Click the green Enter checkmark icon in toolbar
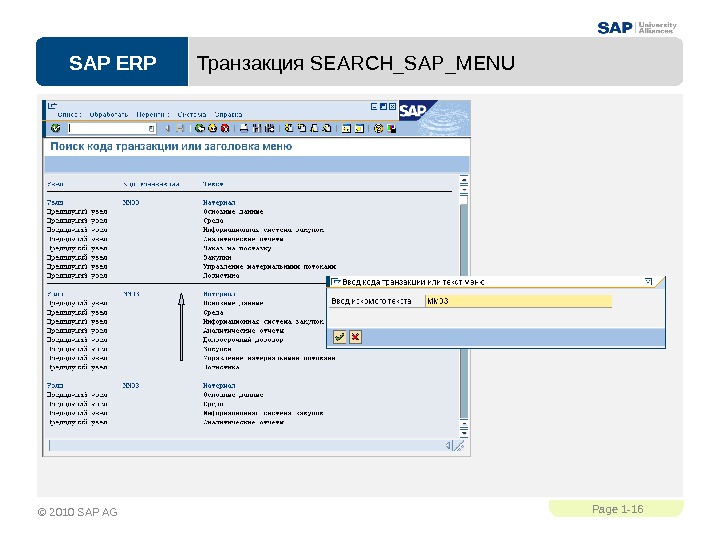The height and width of the screenshot is (540, 720). point(56,128)
